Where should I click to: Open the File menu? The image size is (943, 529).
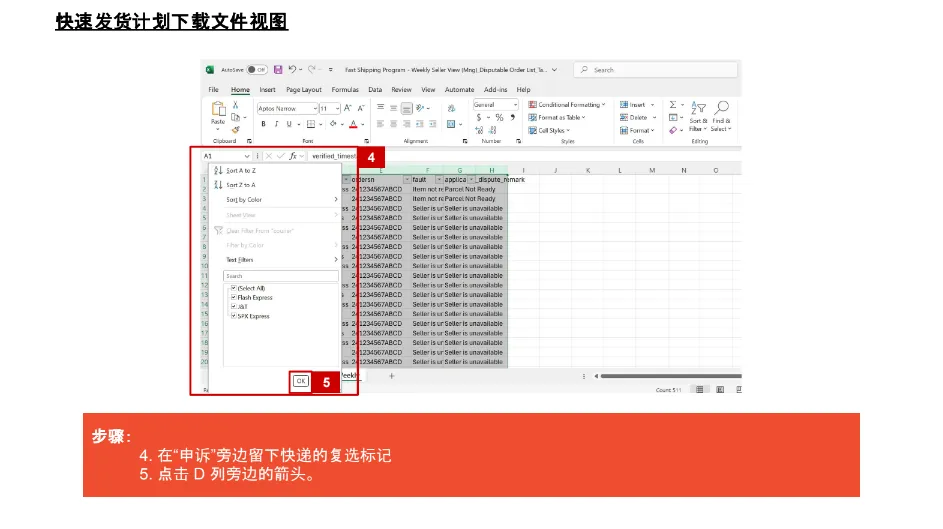point(213,90)
